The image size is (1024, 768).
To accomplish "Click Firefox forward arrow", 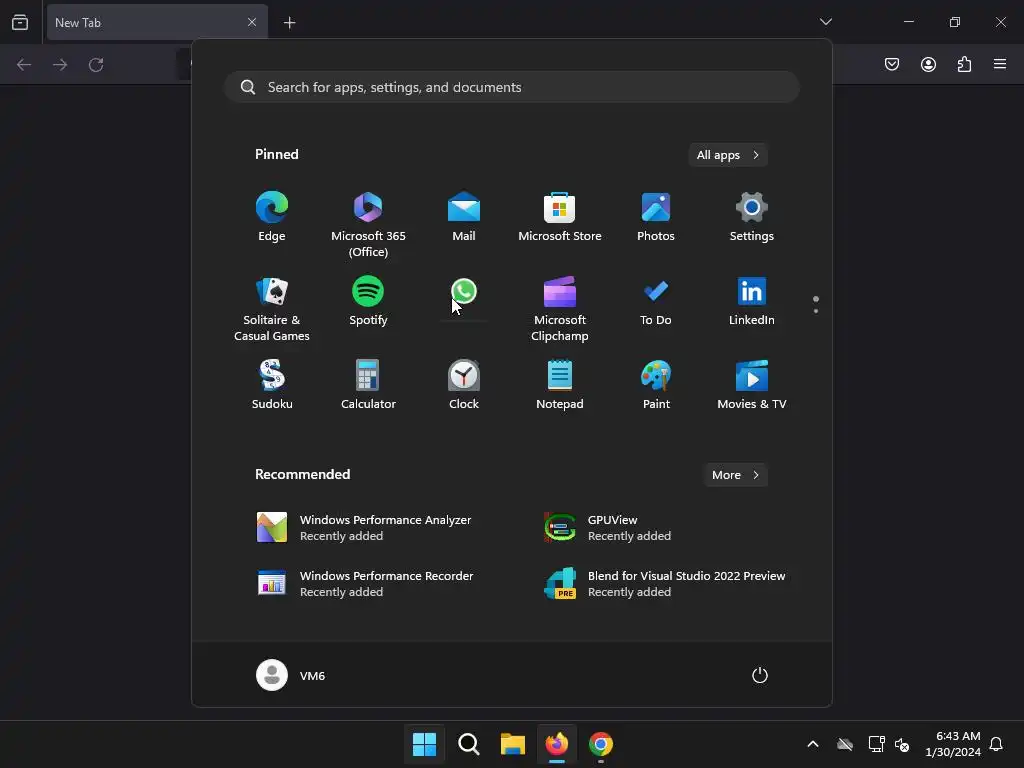I will 60,65.
